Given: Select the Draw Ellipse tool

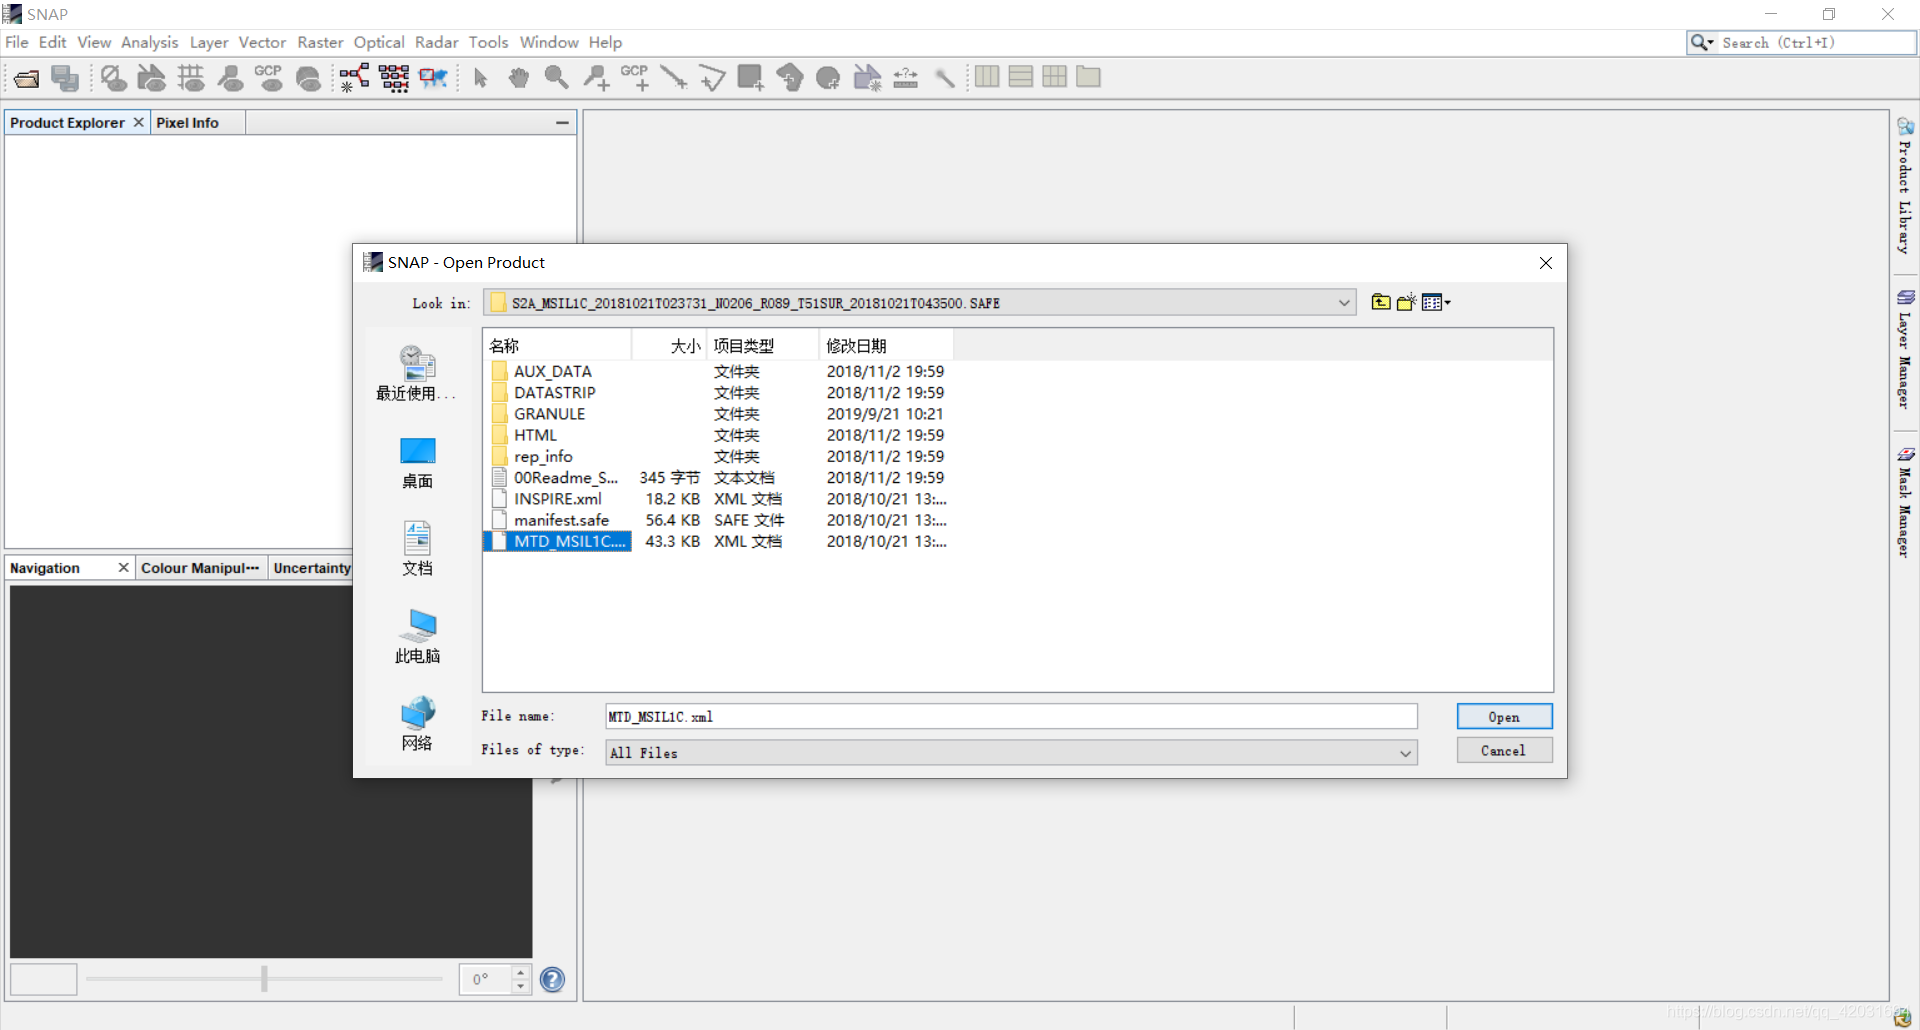Looking at the screenshot, I should pyautogui.click(x=828, y=78).
